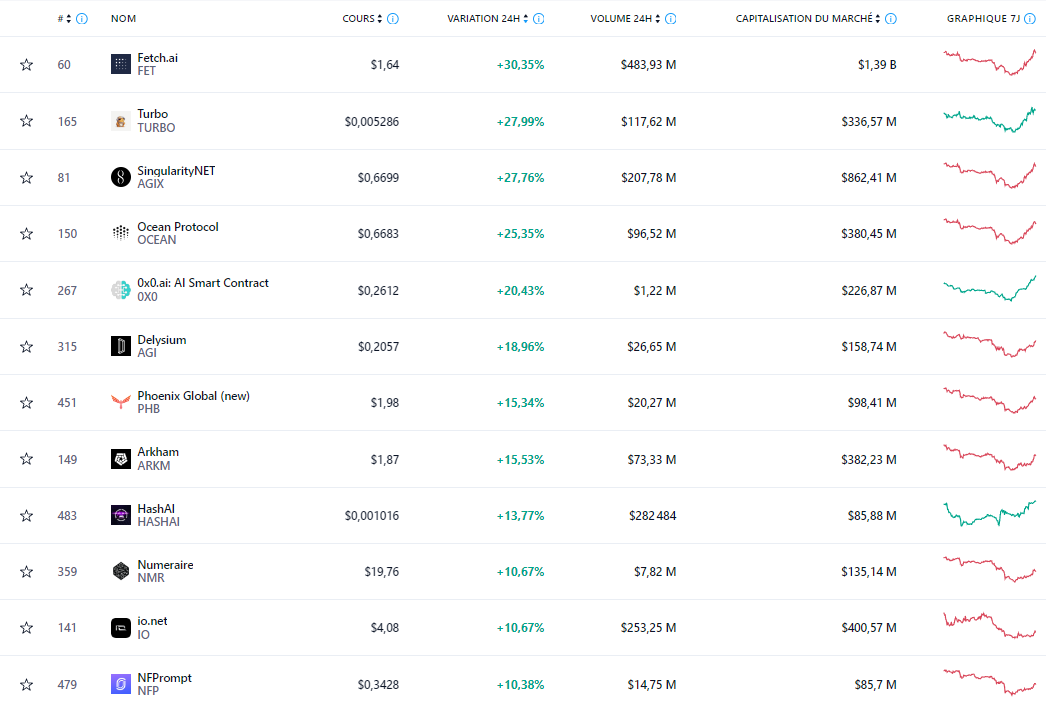Viewport: 1046px width, 702px height.
Task: Sort by Cours column arrows
Action: [x=381, y=19]
